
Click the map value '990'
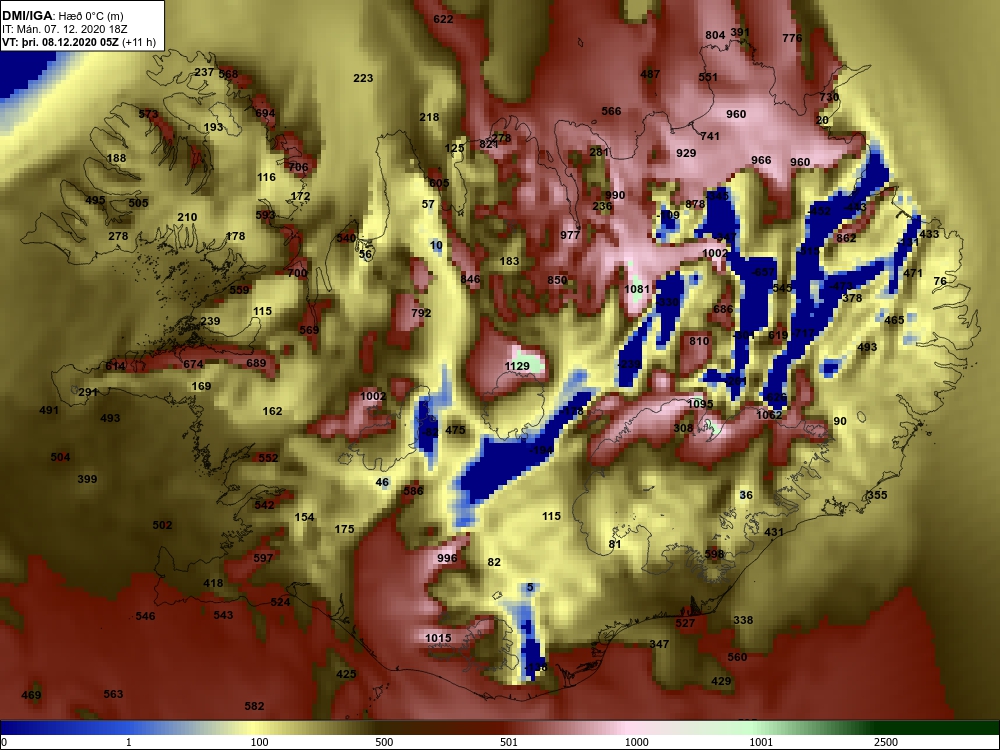point(615,195)
